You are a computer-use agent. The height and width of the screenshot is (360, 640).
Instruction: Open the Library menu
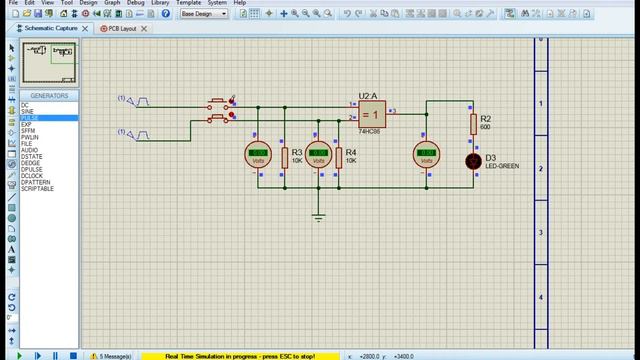click(160, 2)
